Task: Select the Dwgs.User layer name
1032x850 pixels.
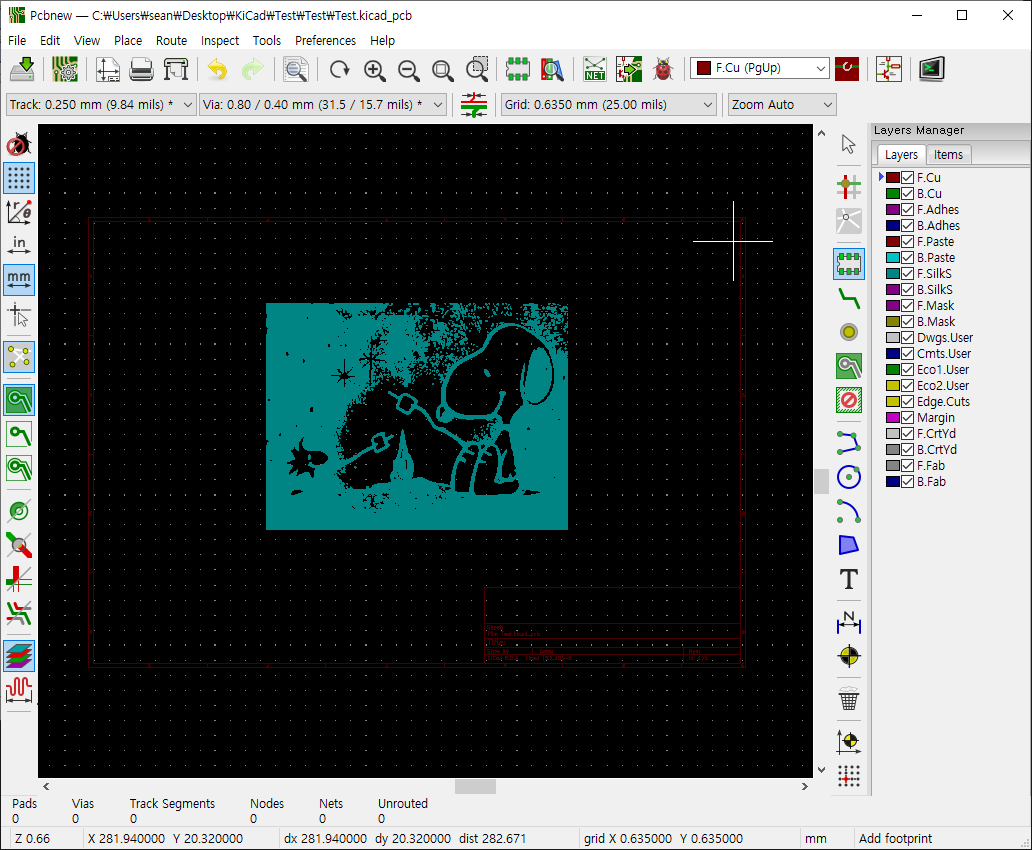Action: point(944,338)
